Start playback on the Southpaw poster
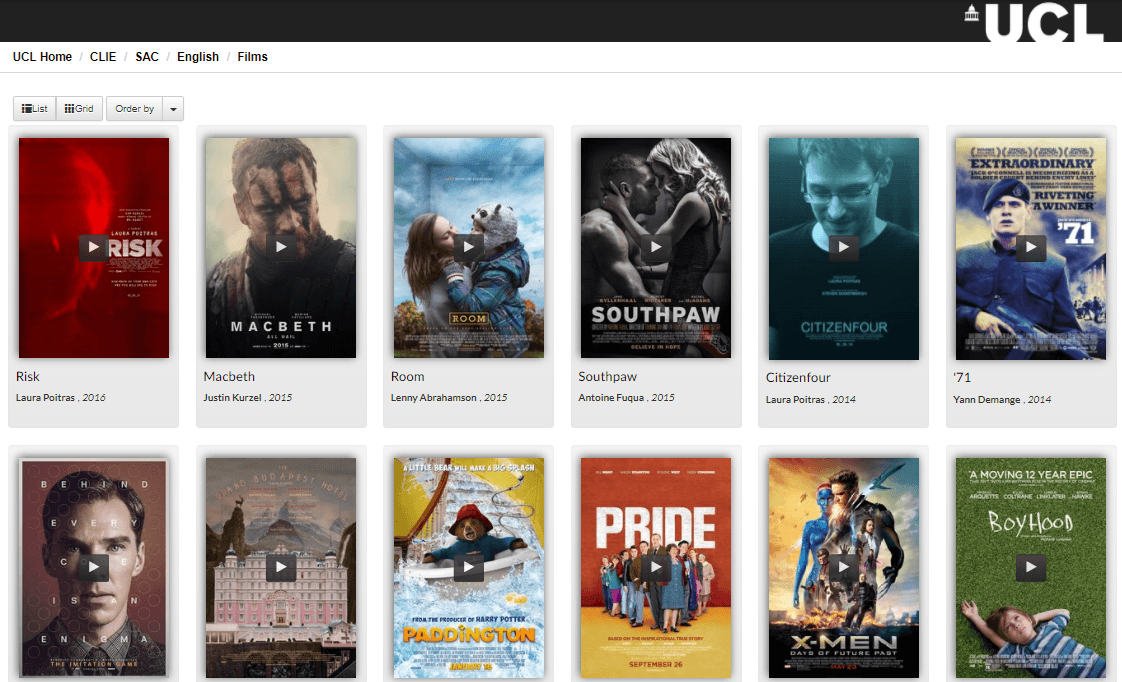 click(x=656, y=248)
